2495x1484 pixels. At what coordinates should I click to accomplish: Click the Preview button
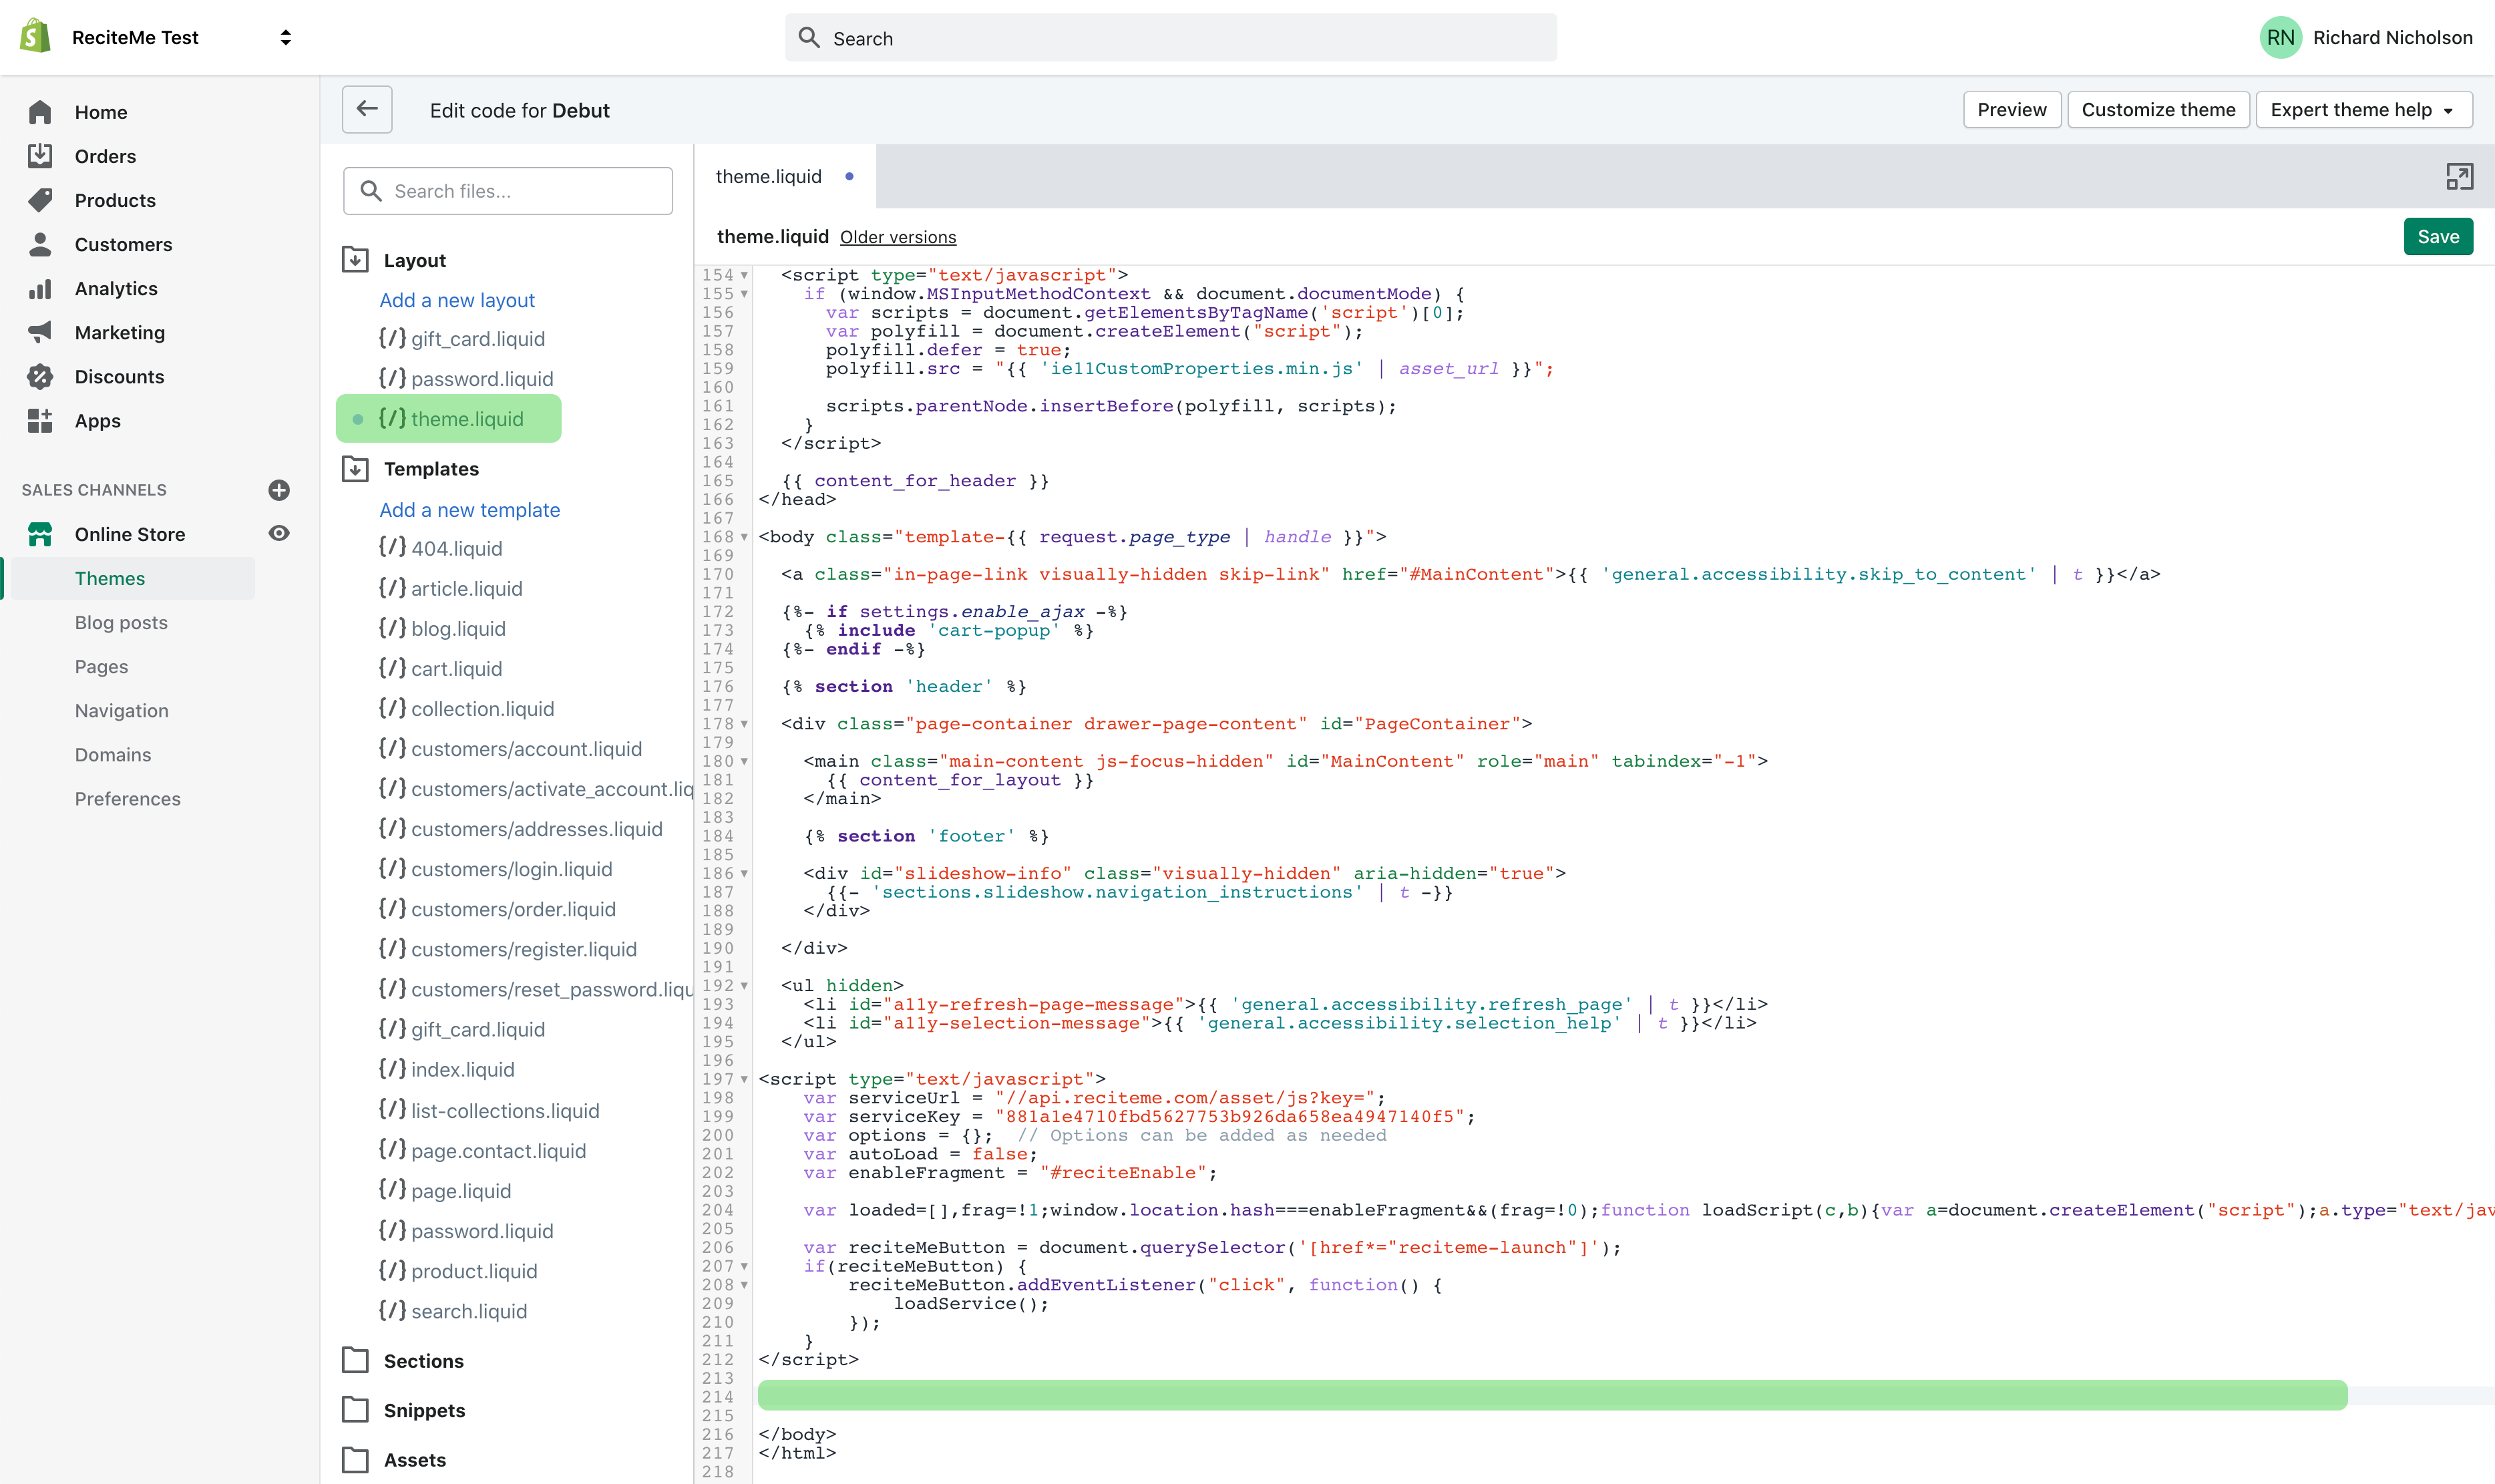(2012, 109)
